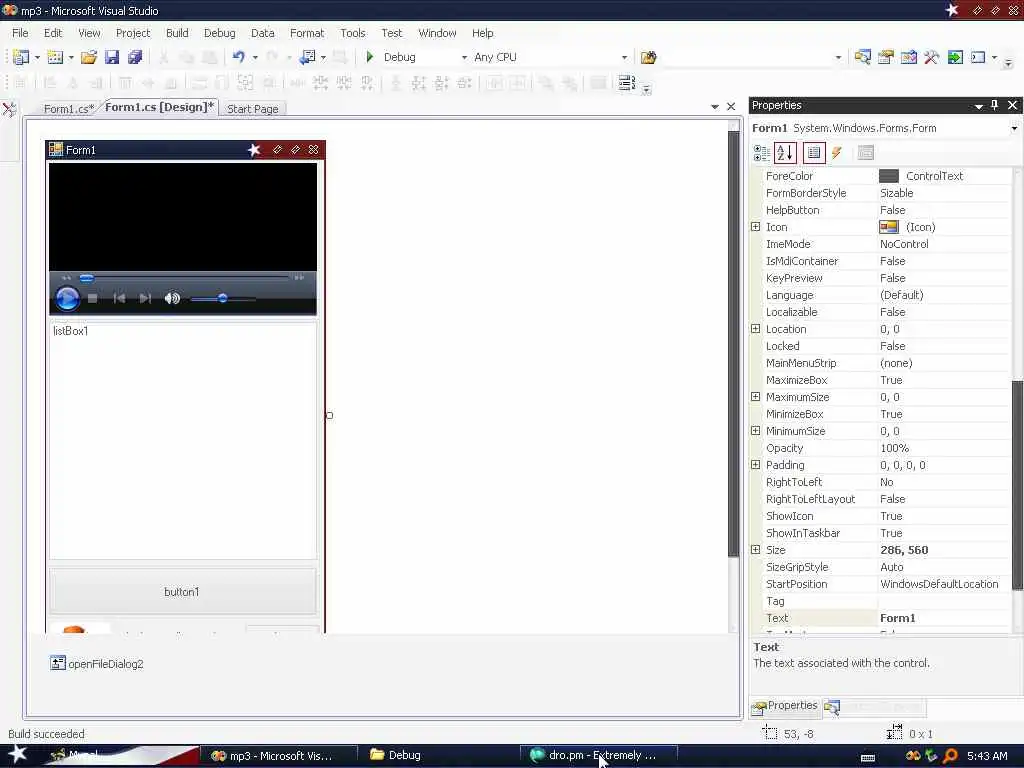1024x768 pixels.
Task: Expand the MaximumSize property
Action: 756,396
